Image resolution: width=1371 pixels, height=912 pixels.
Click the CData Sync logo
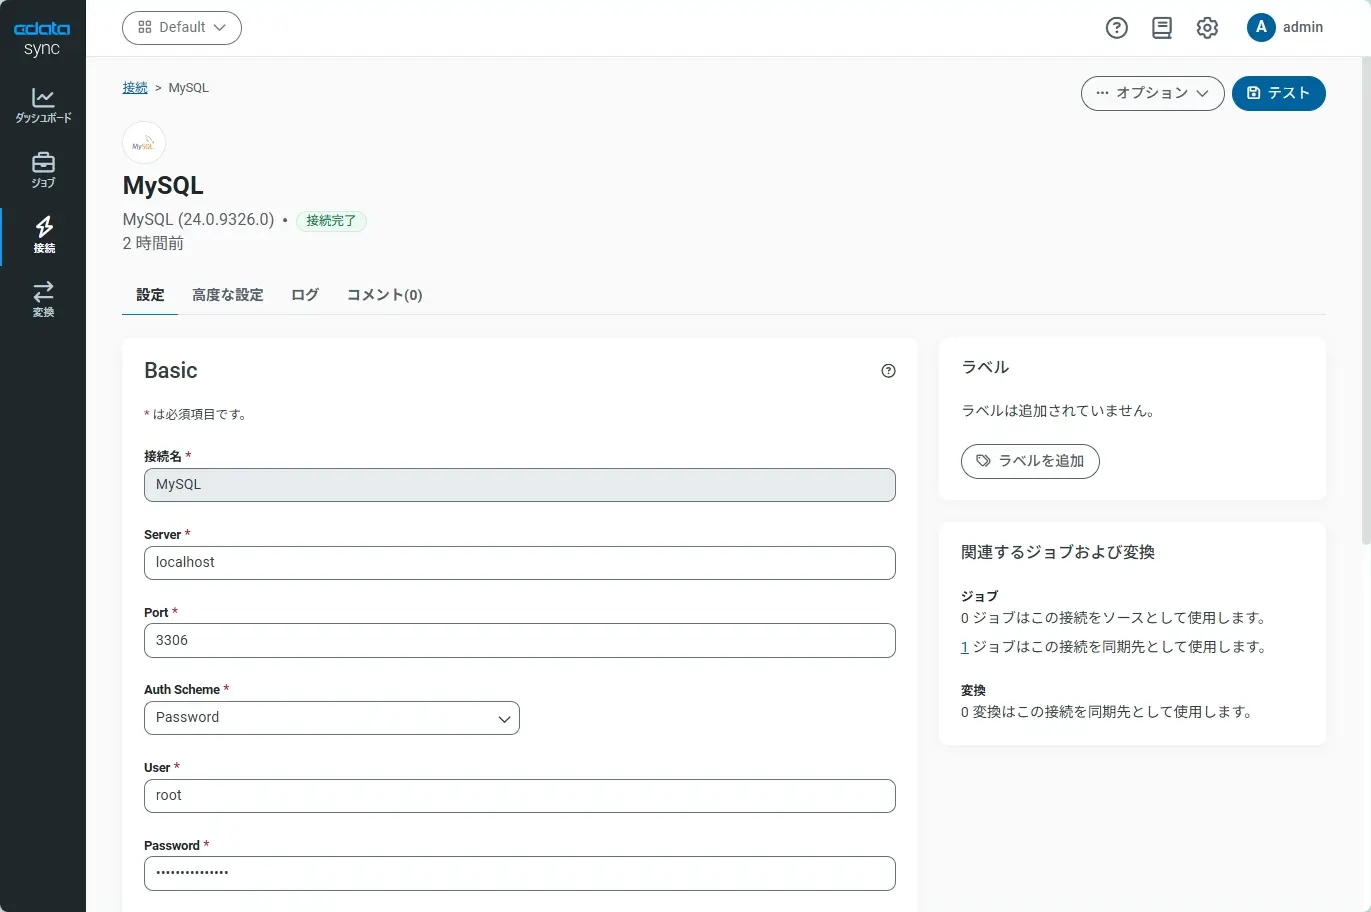[x=42, y=39]
